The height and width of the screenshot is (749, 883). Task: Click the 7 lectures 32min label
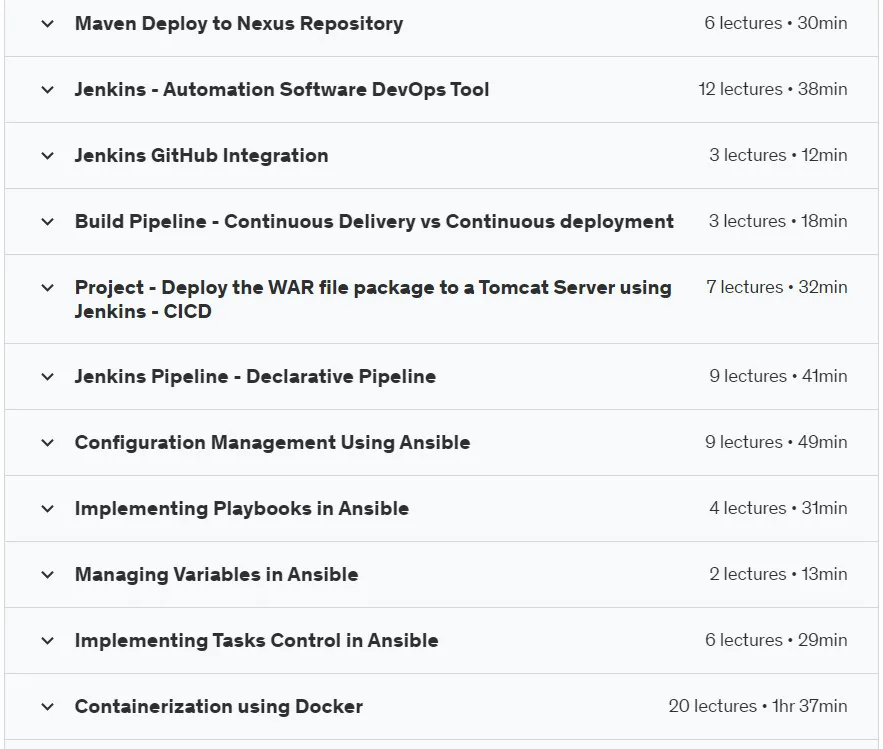click(x=777, y=287)
